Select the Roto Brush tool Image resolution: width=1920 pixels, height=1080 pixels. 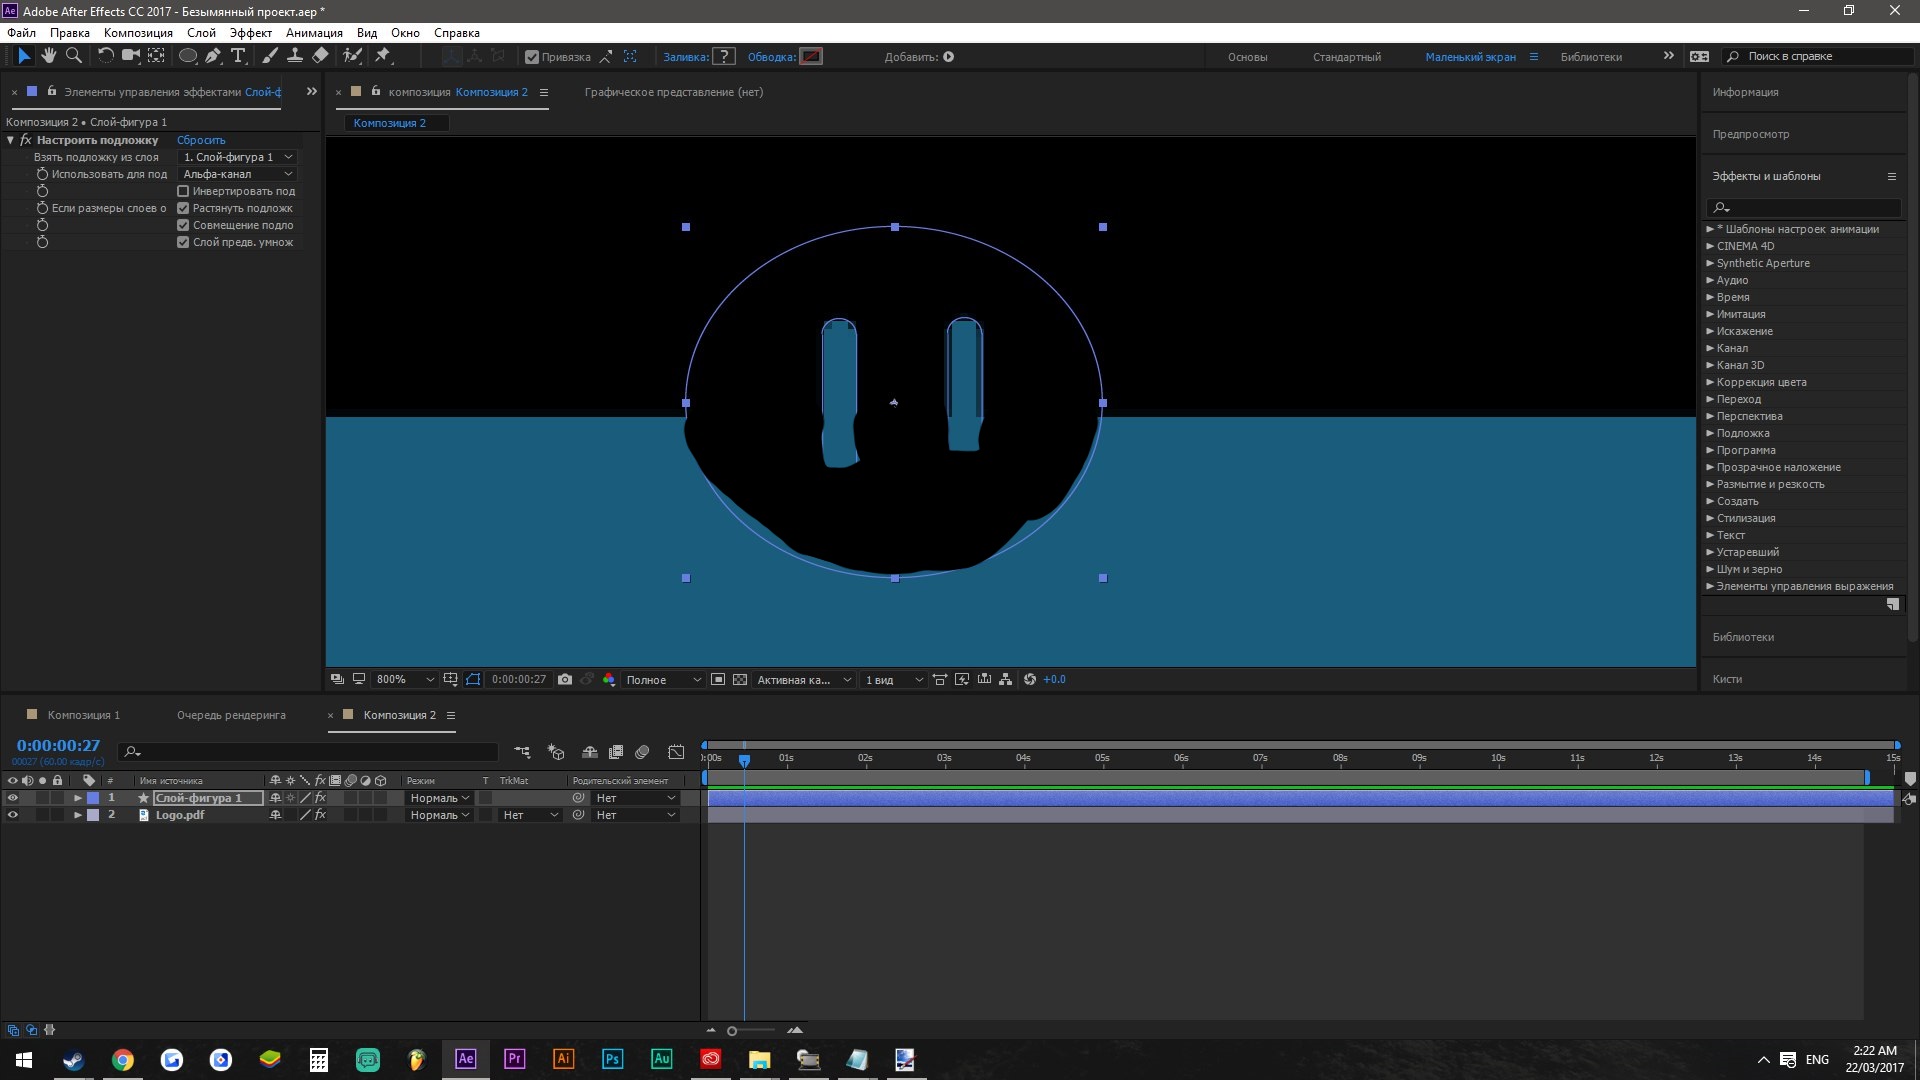click(x=352, y=56)
